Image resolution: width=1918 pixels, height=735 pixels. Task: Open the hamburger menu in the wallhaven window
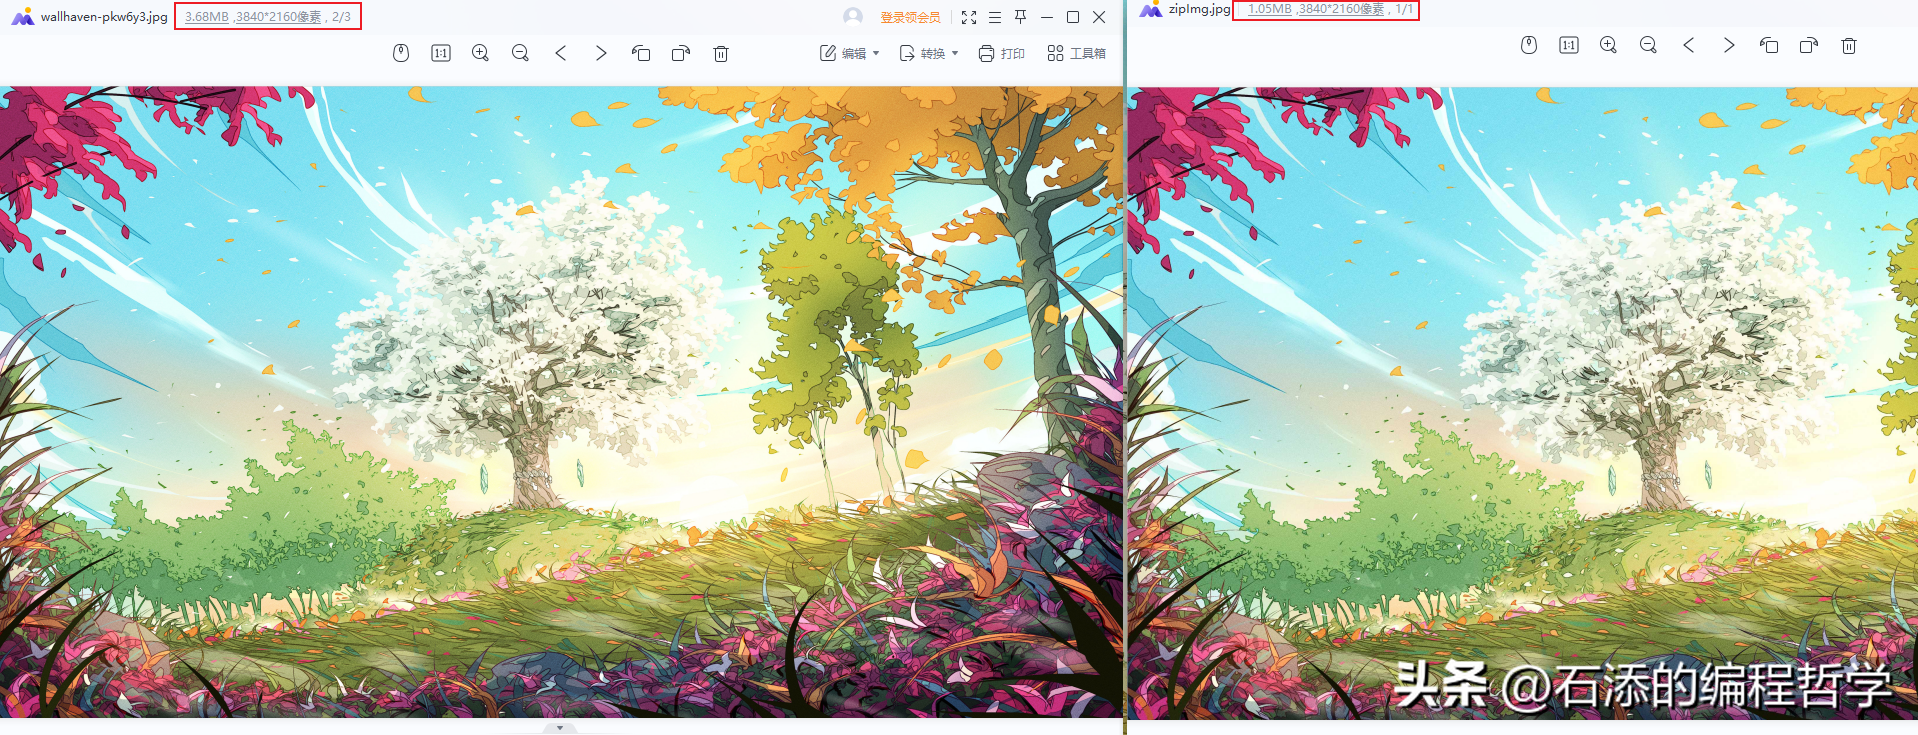(995, 17)
